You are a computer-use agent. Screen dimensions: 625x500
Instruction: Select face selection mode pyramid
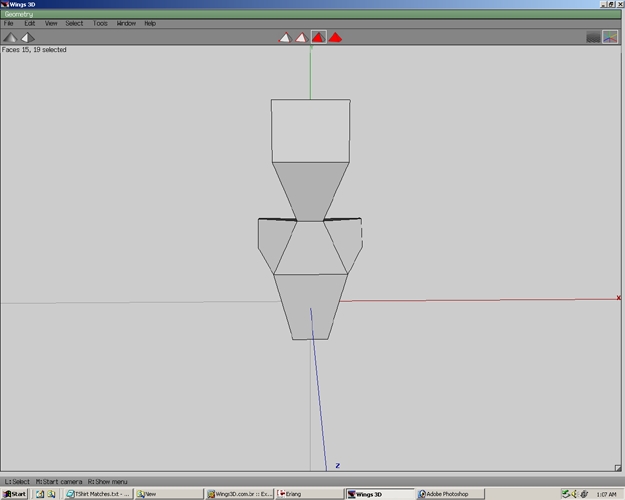click(318, 37)
